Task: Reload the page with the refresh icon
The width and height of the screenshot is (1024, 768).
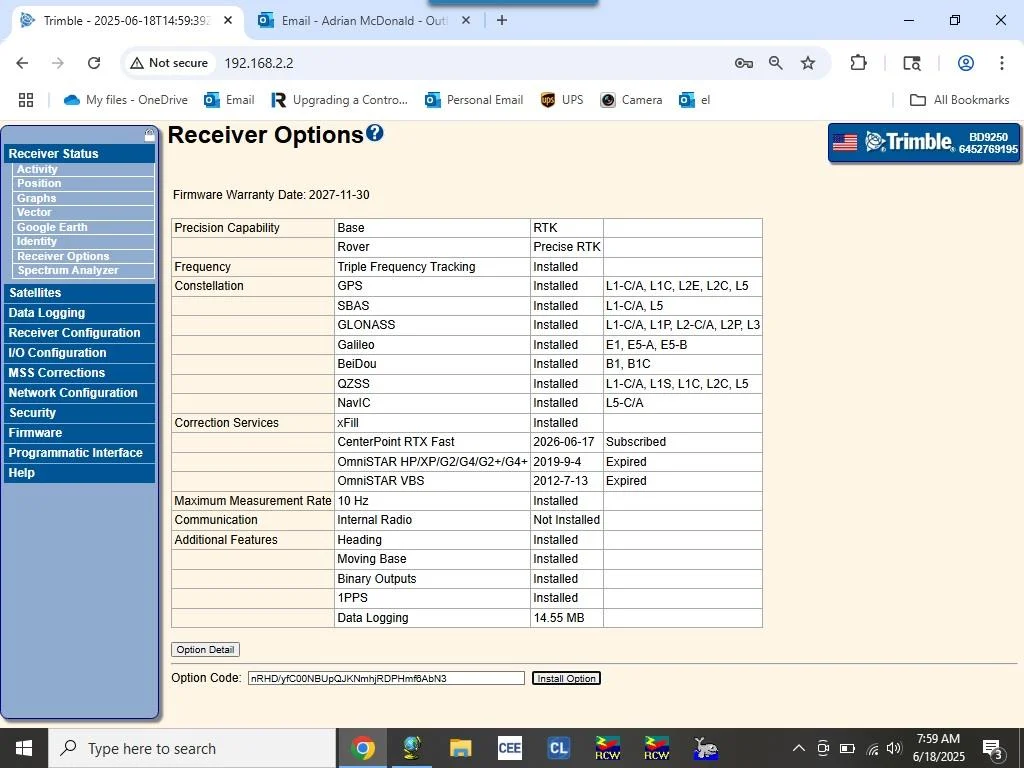Action: [x=94, y=63]
